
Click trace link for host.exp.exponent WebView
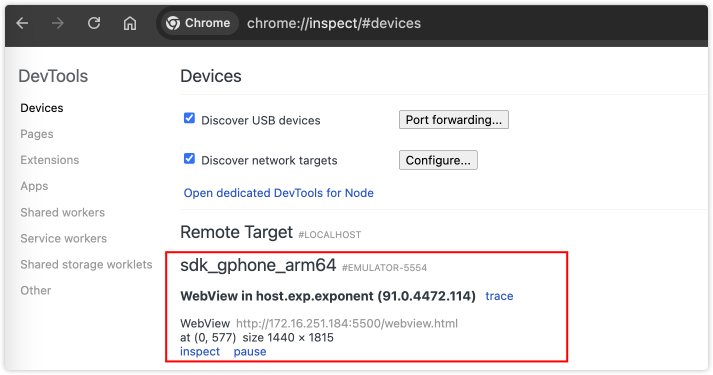coord(499,296)
